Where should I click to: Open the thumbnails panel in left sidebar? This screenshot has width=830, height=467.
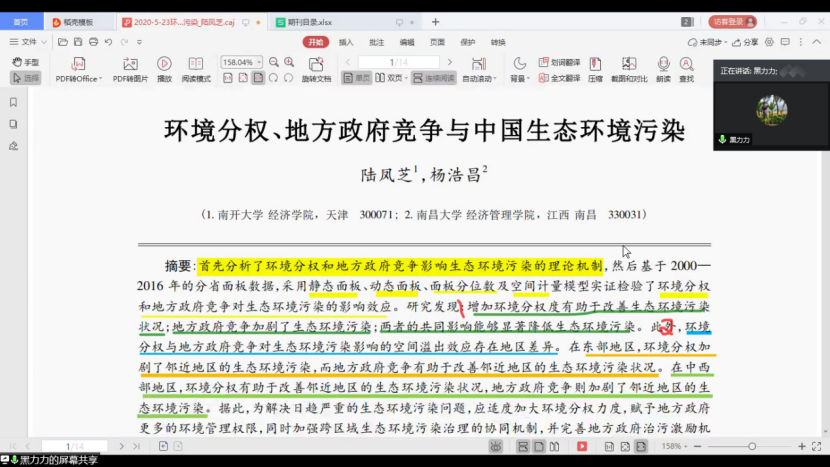coord(13,124)
